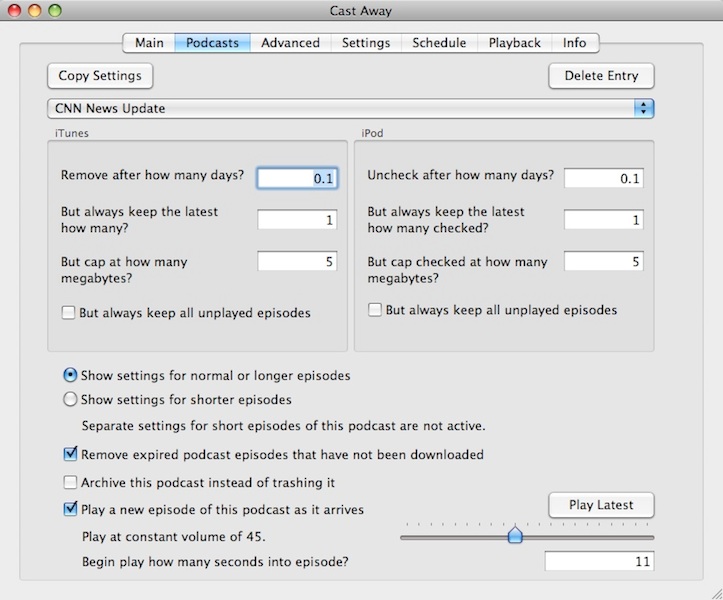723x600 pixels.
Task: Go to the Schedule tab
Action: (439, 43)
